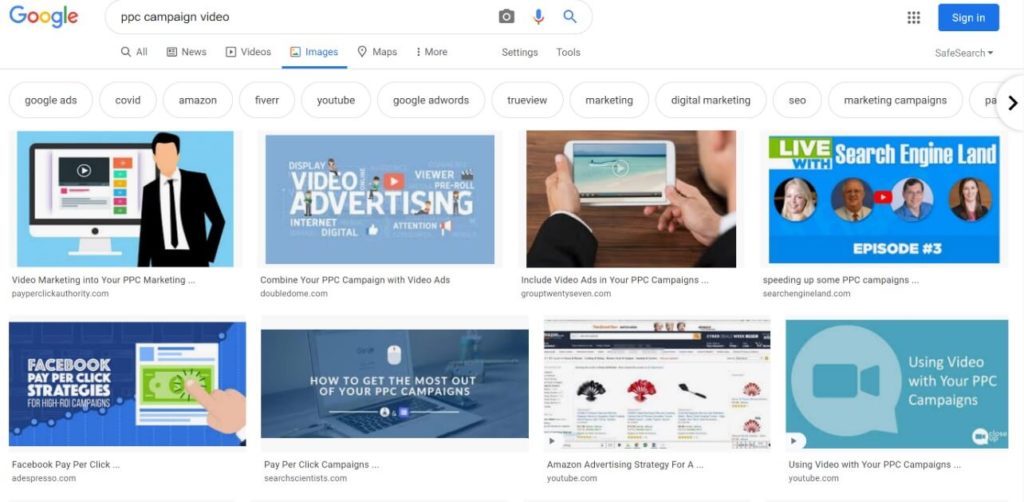Open search by image camera icon
The width and height of the screenshot is (1024, 502).
pyautogui.click(x=506, y=17)
